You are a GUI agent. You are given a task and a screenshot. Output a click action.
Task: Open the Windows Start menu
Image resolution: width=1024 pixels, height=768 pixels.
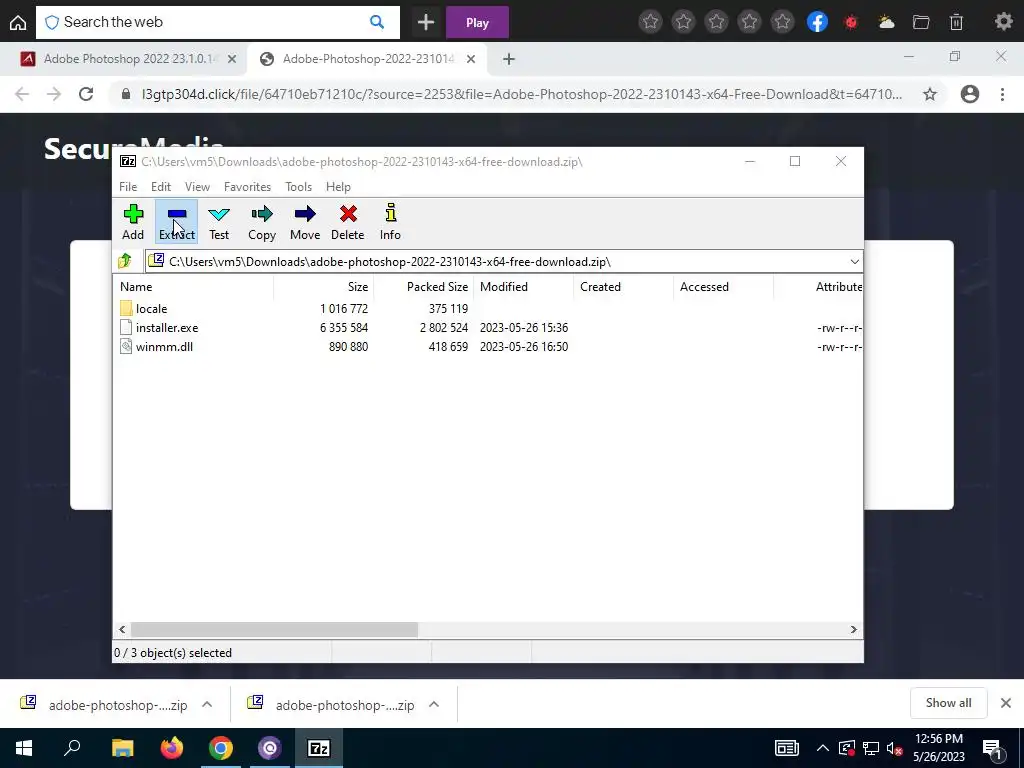coord(24,748)
